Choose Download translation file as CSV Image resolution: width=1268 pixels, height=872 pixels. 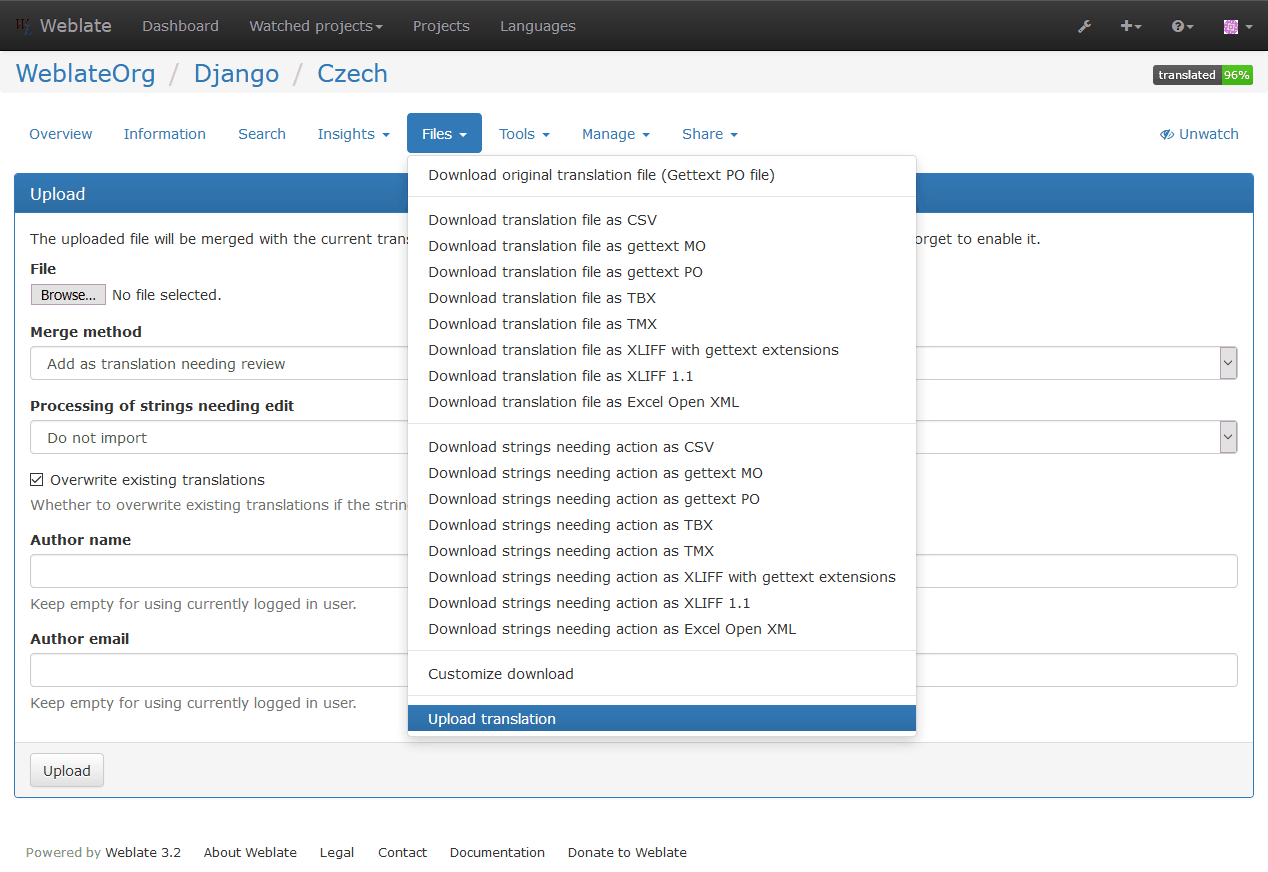tap(662, 220)
